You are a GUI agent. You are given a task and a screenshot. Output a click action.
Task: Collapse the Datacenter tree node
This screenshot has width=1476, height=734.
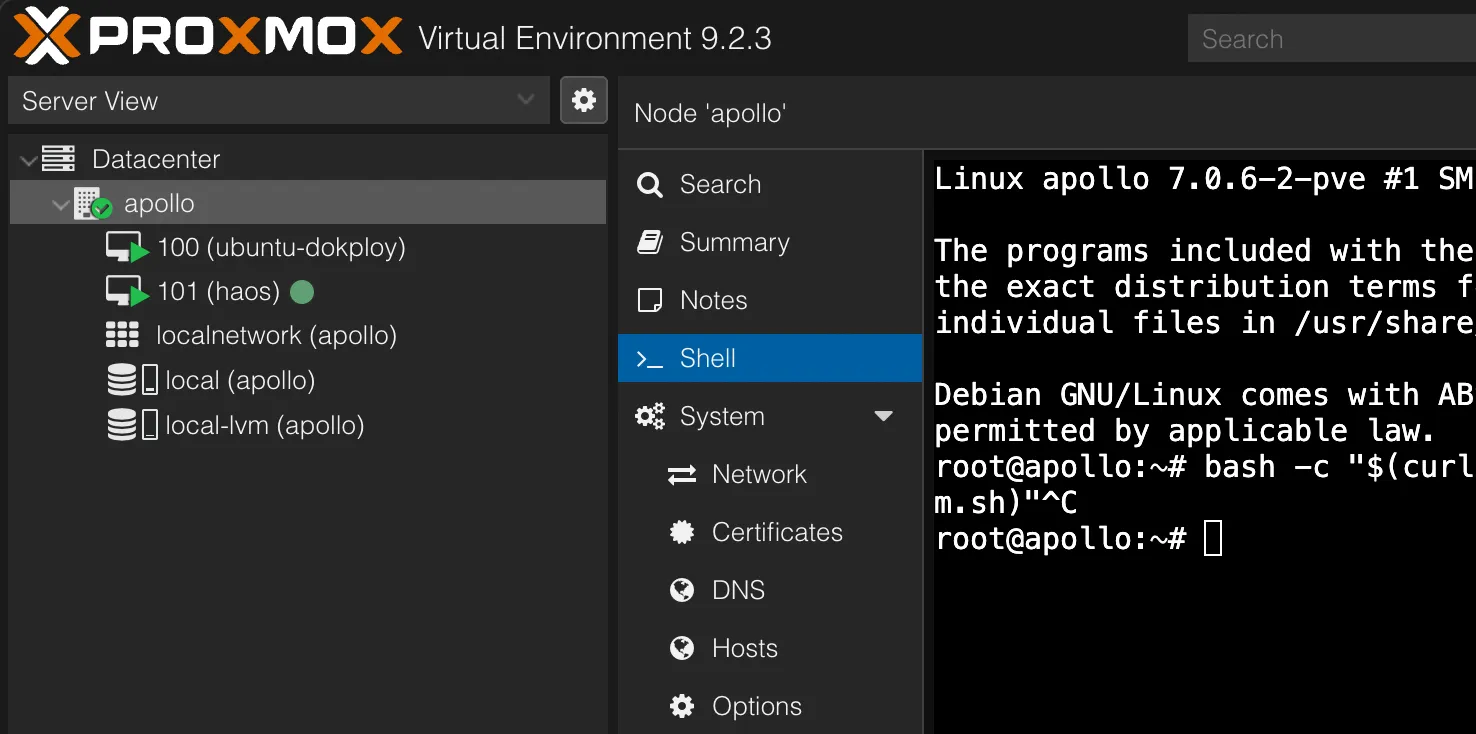pyautogui.click(x=27, y=159)
